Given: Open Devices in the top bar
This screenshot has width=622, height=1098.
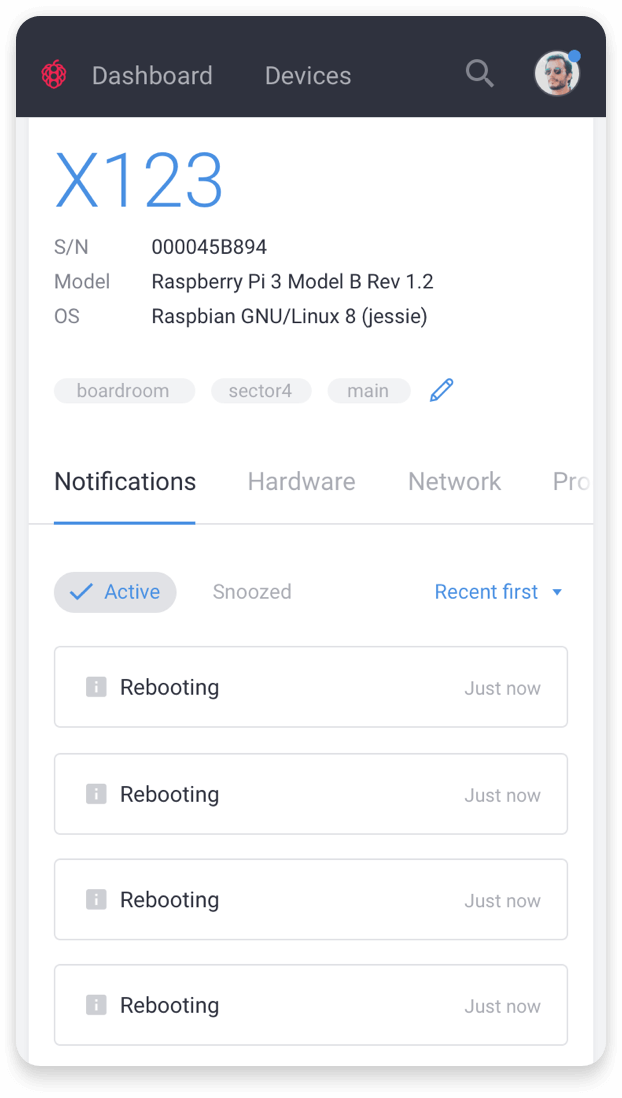Looking at the screenshot, I should [308, 76].
